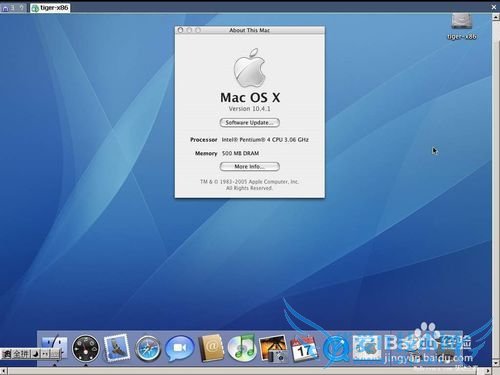The image size is (500, 375).
Task: Close the viewer using top-right X
Action: tap(494, 7)
